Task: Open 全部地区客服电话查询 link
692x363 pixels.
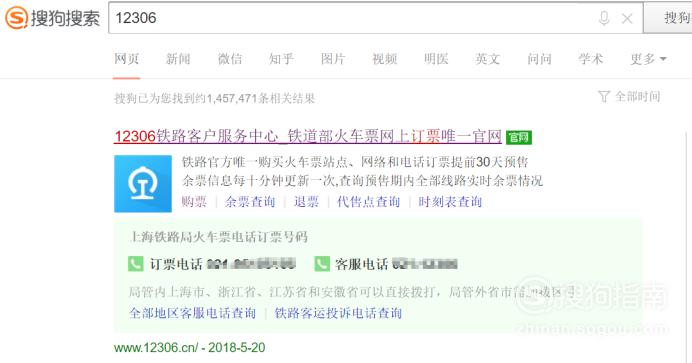Action: pos(192,313)
